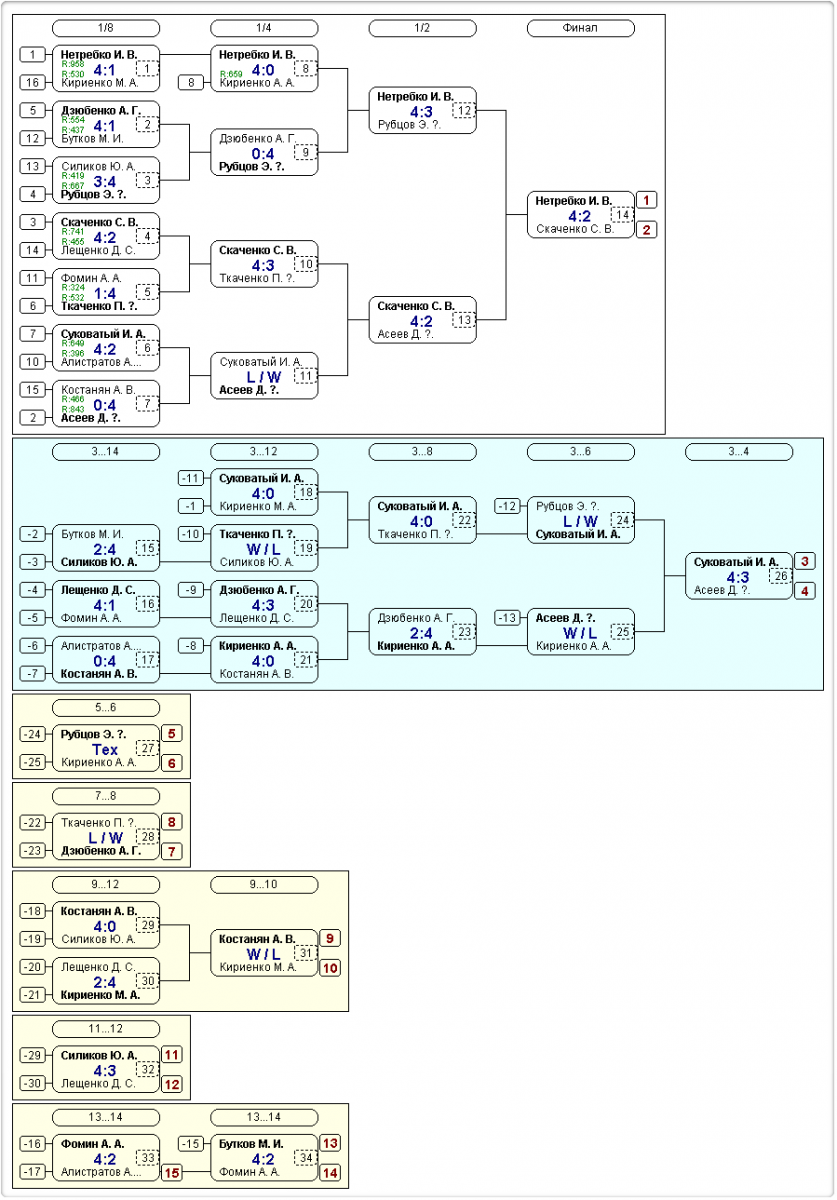Select the "Финал" round header
Viewport: 837px width, 1200px height.
tap(581, 28)
